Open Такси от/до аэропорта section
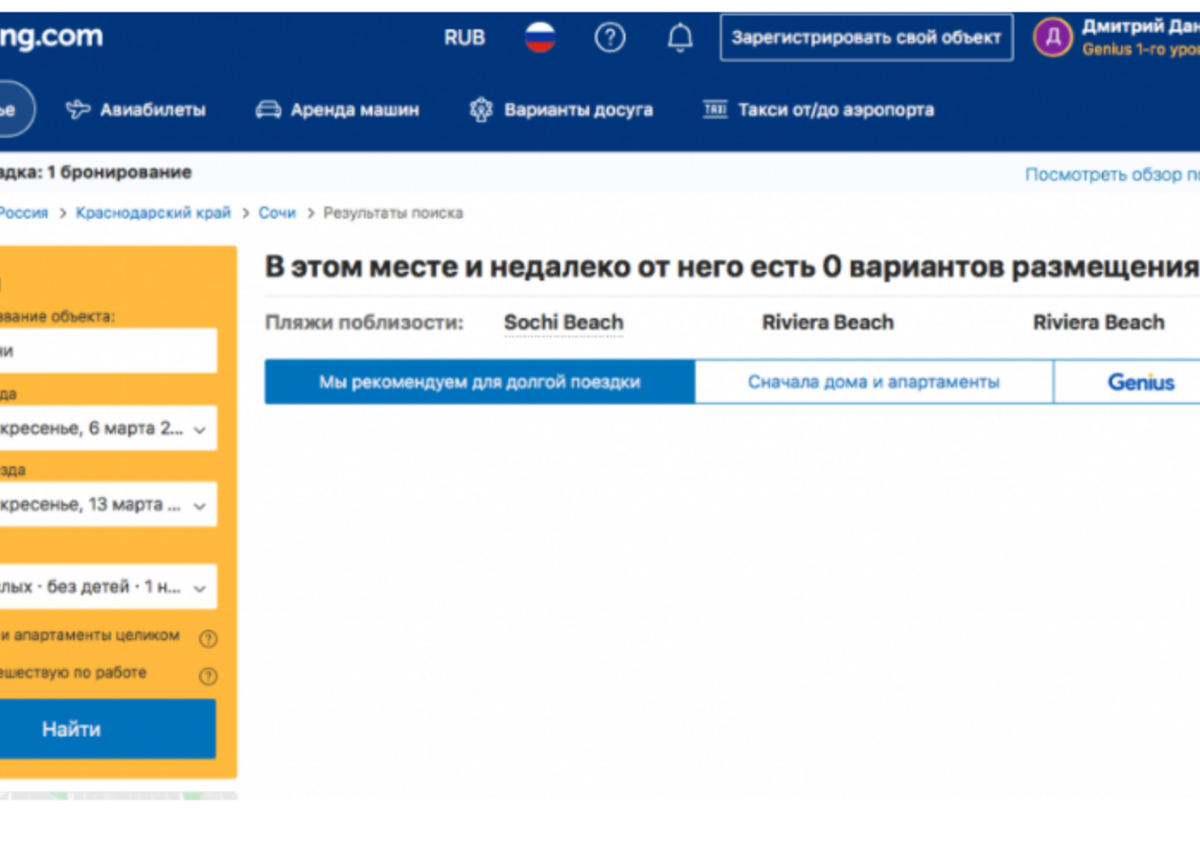1200x850 pixels. (x=836, y=110)
